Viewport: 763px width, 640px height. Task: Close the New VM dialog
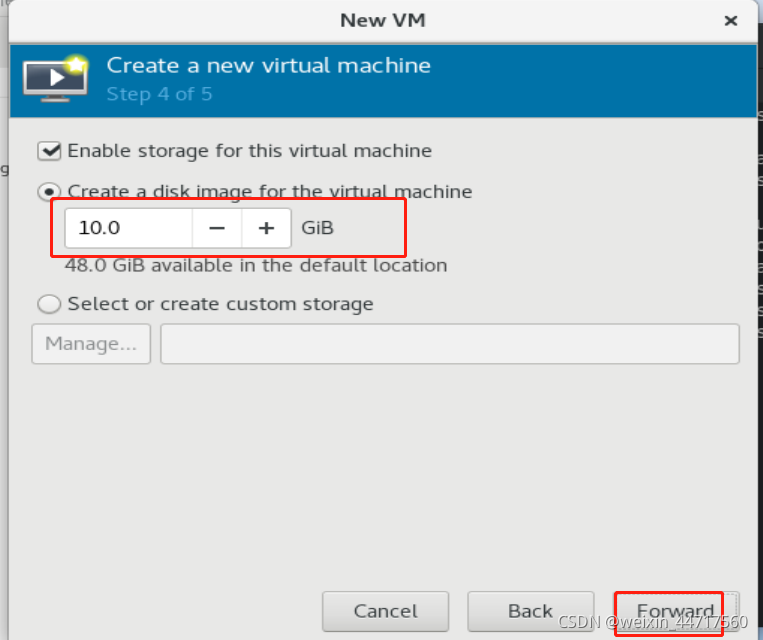(x=731, y=20)
